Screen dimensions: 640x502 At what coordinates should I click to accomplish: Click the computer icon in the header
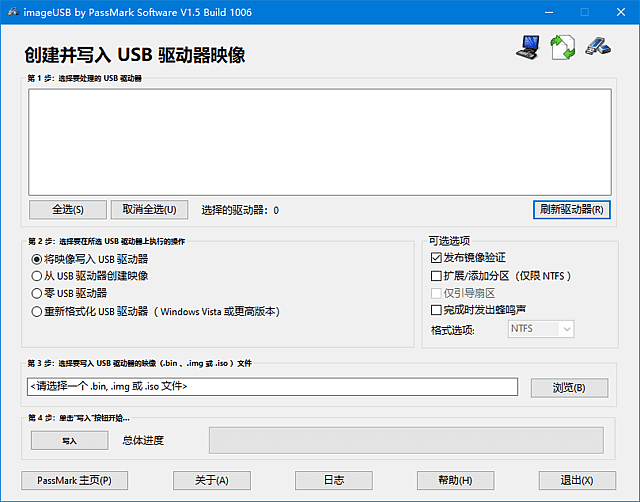[x=527, y=46]
